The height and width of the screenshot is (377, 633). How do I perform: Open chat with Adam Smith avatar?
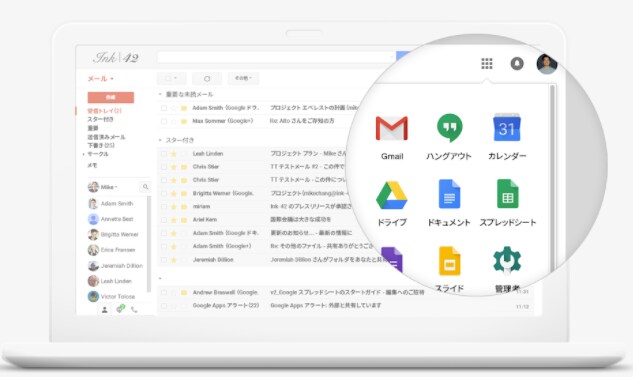tap(93, 203)
